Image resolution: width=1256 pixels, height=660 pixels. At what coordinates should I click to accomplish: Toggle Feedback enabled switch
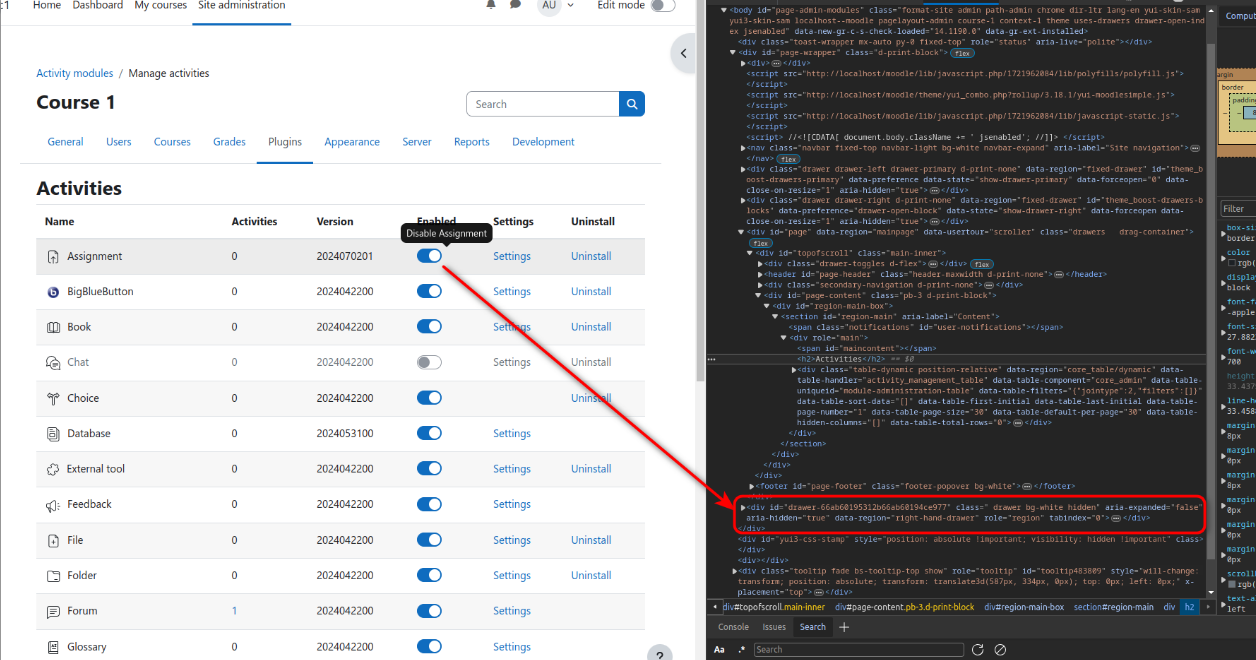pyautogui.click(x=429, y=504)
